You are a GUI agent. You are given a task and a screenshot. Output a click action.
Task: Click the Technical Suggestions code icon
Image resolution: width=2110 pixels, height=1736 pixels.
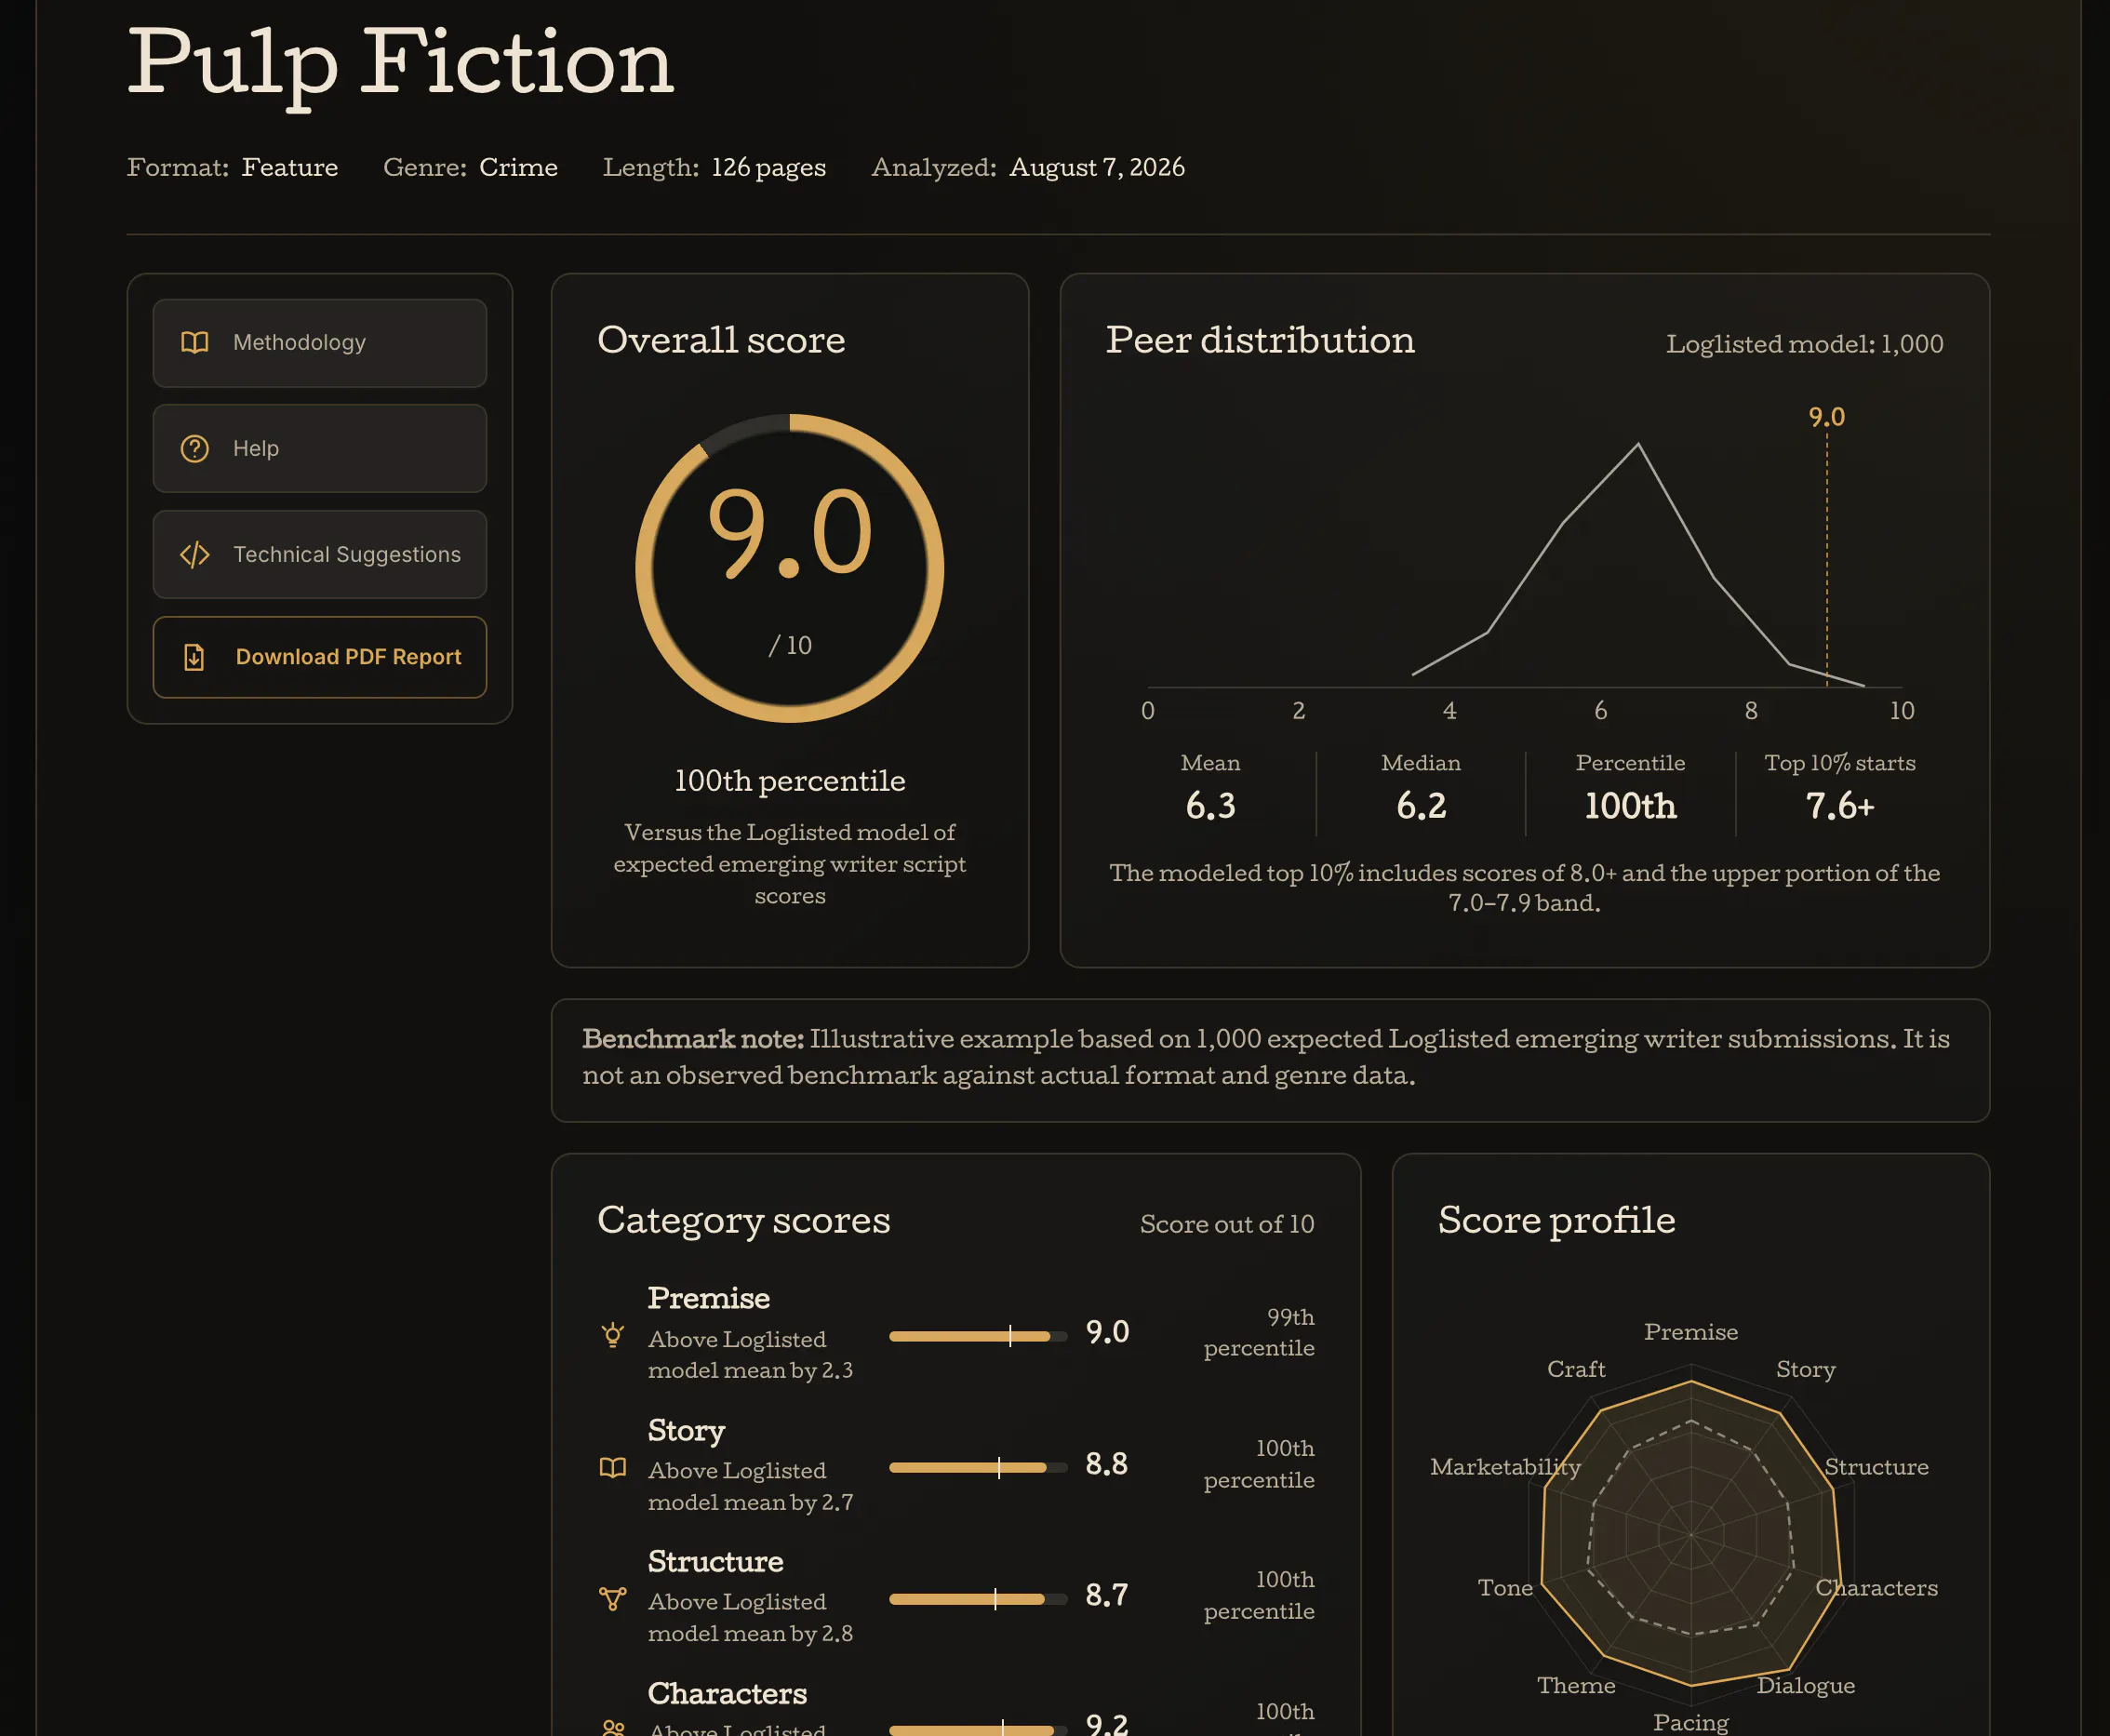[194, 554]
